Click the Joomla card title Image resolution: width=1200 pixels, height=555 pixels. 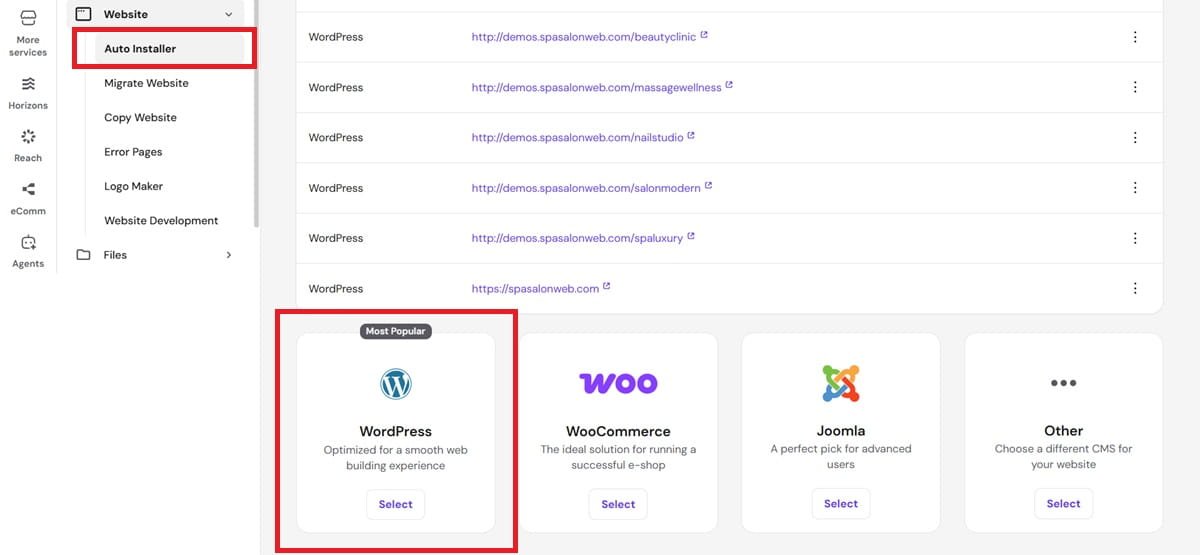tap(841, 431)
